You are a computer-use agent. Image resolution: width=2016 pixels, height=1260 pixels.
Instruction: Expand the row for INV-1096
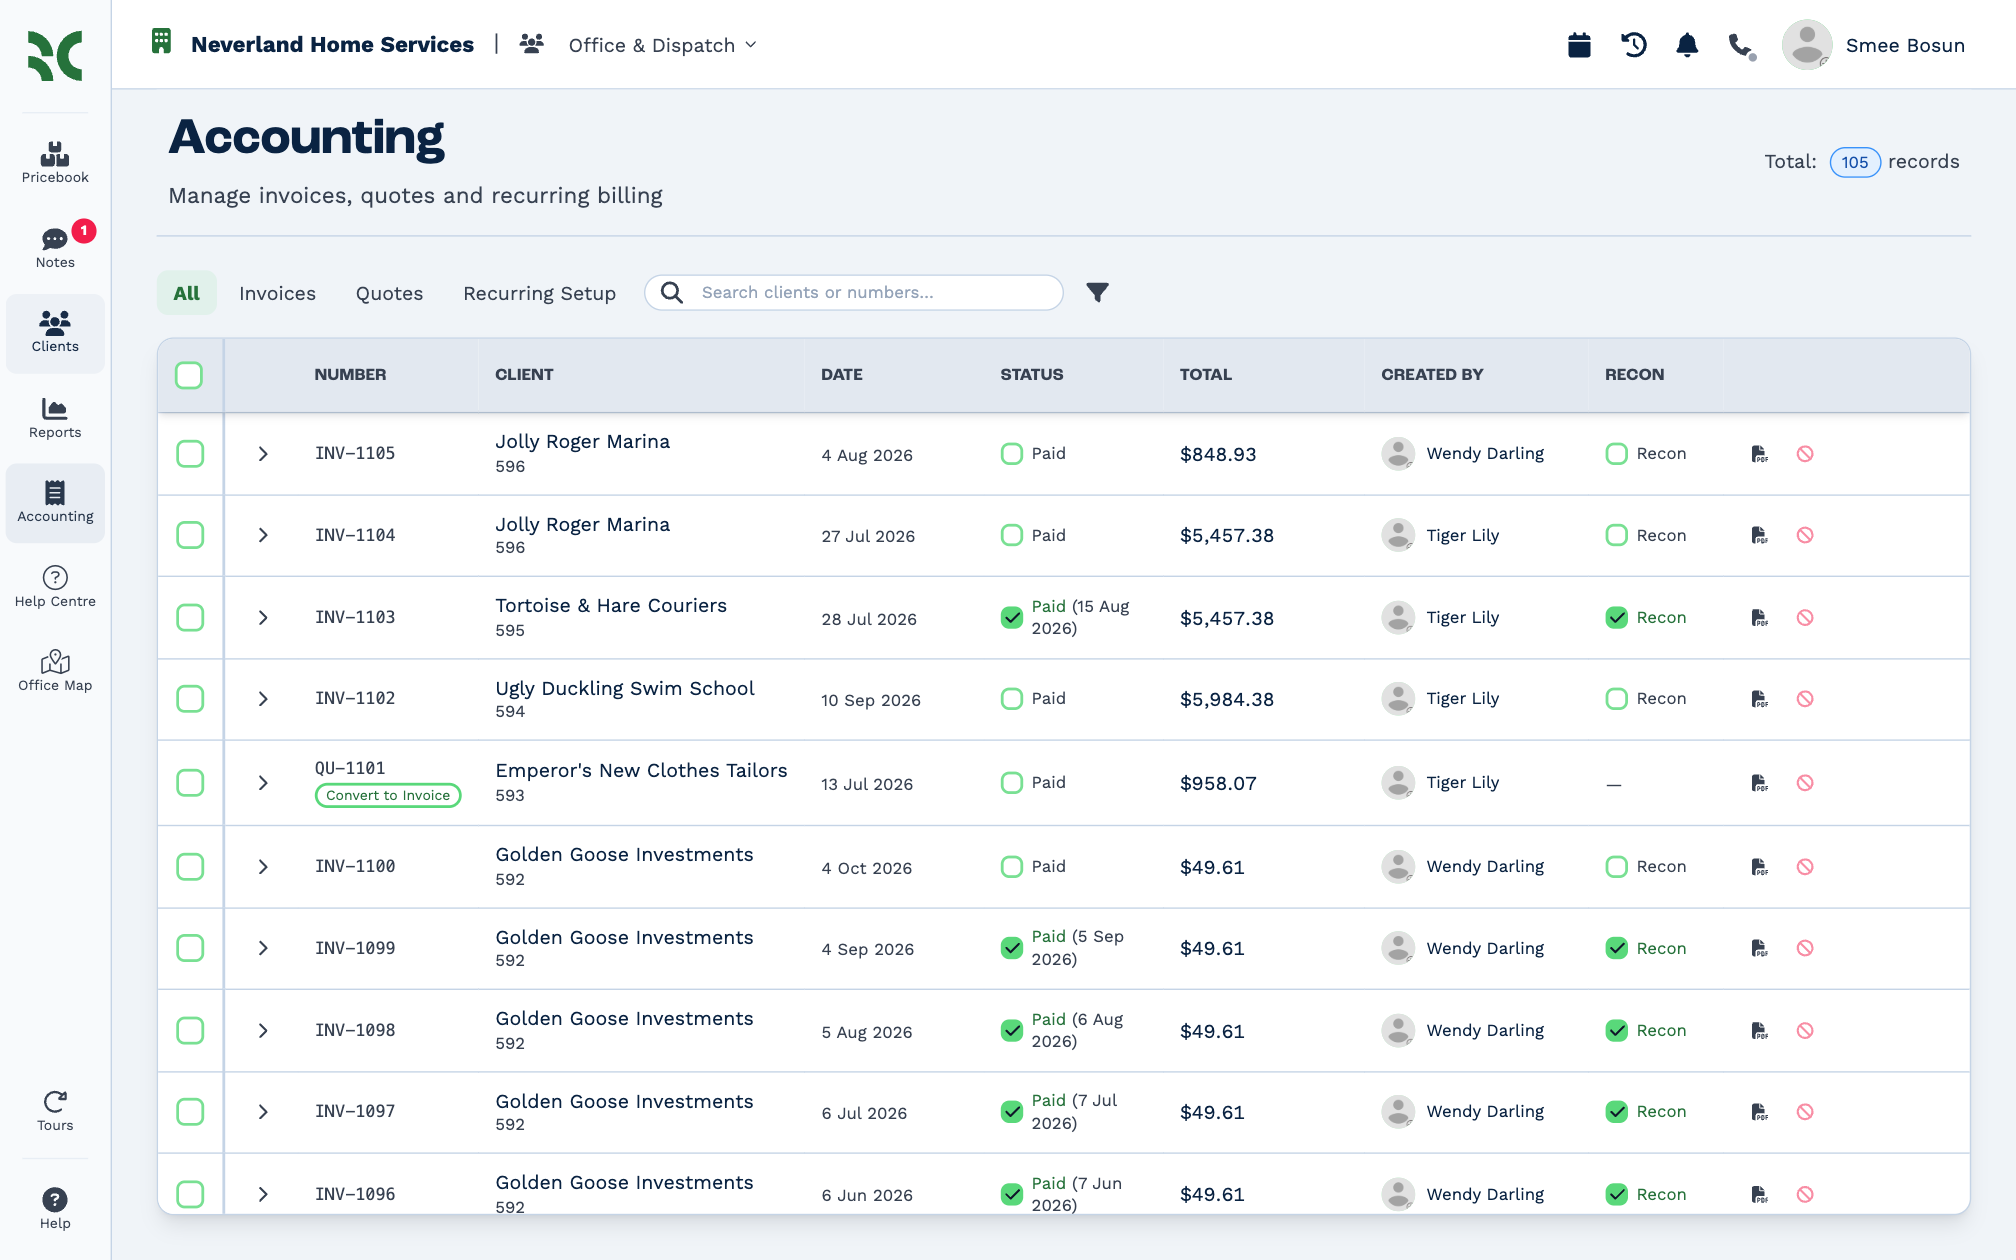click(x=263, y=1194)
